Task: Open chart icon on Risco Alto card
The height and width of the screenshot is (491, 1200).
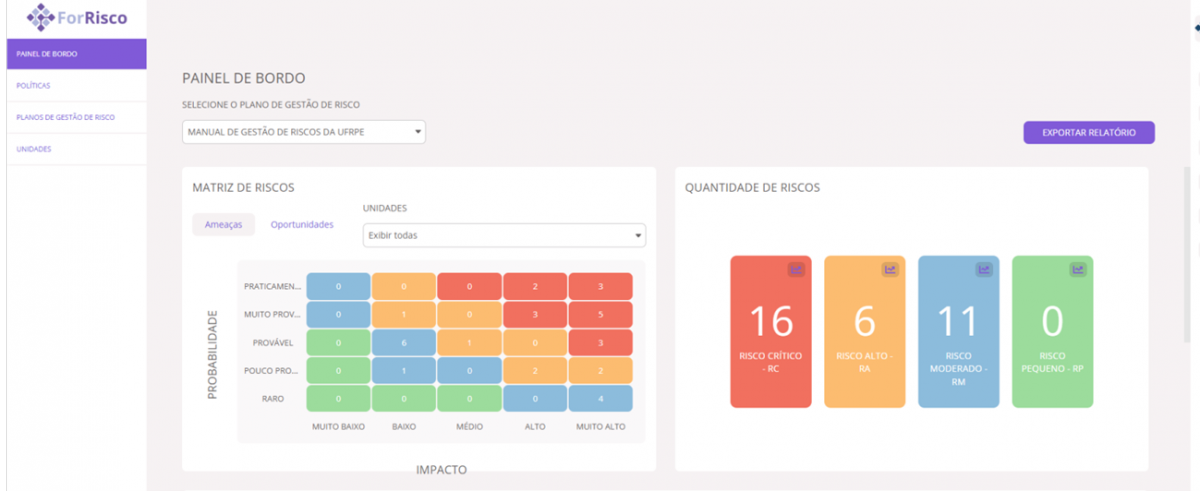Action: (x=890, y=269)
